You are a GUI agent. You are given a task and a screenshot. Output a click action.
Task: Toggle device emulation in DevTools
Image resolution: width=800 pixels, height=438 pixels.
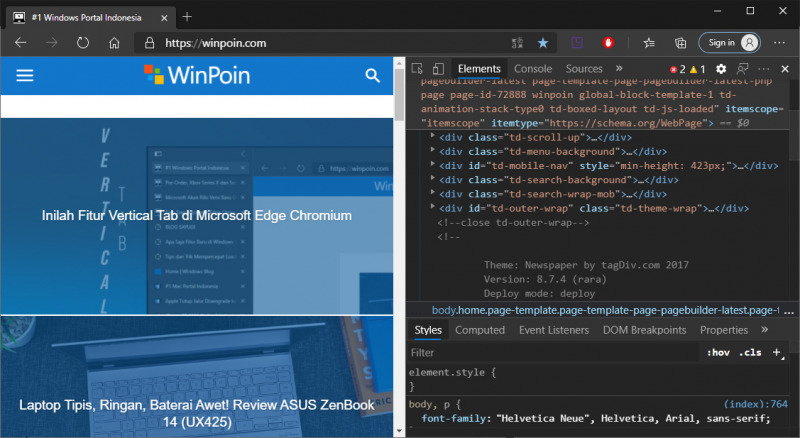[438, 69]
